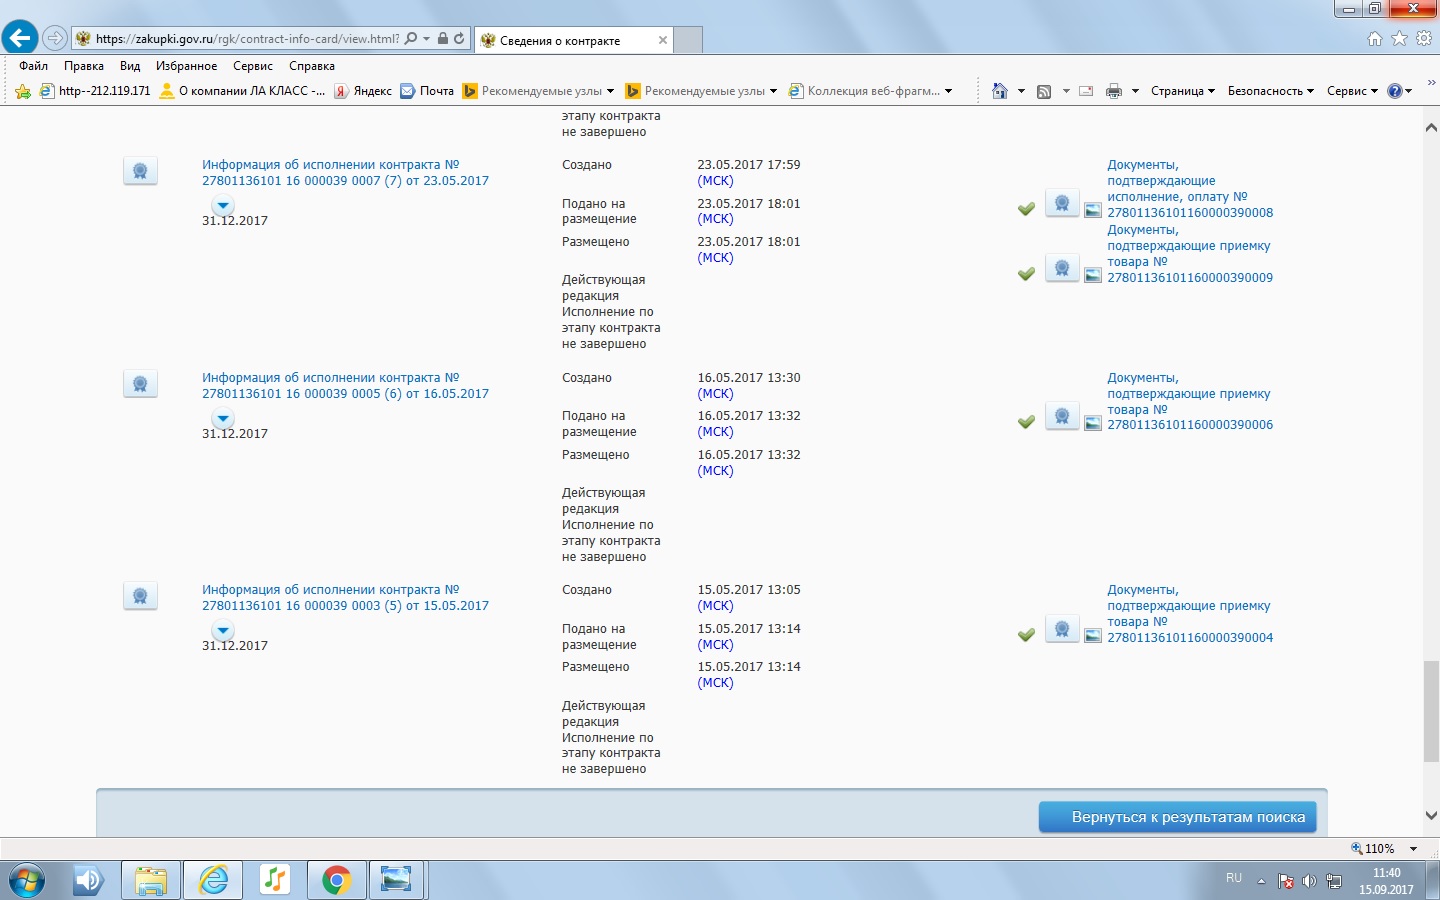Open the Вид menu
1440x900 pixels.
[x=130, y=66]
